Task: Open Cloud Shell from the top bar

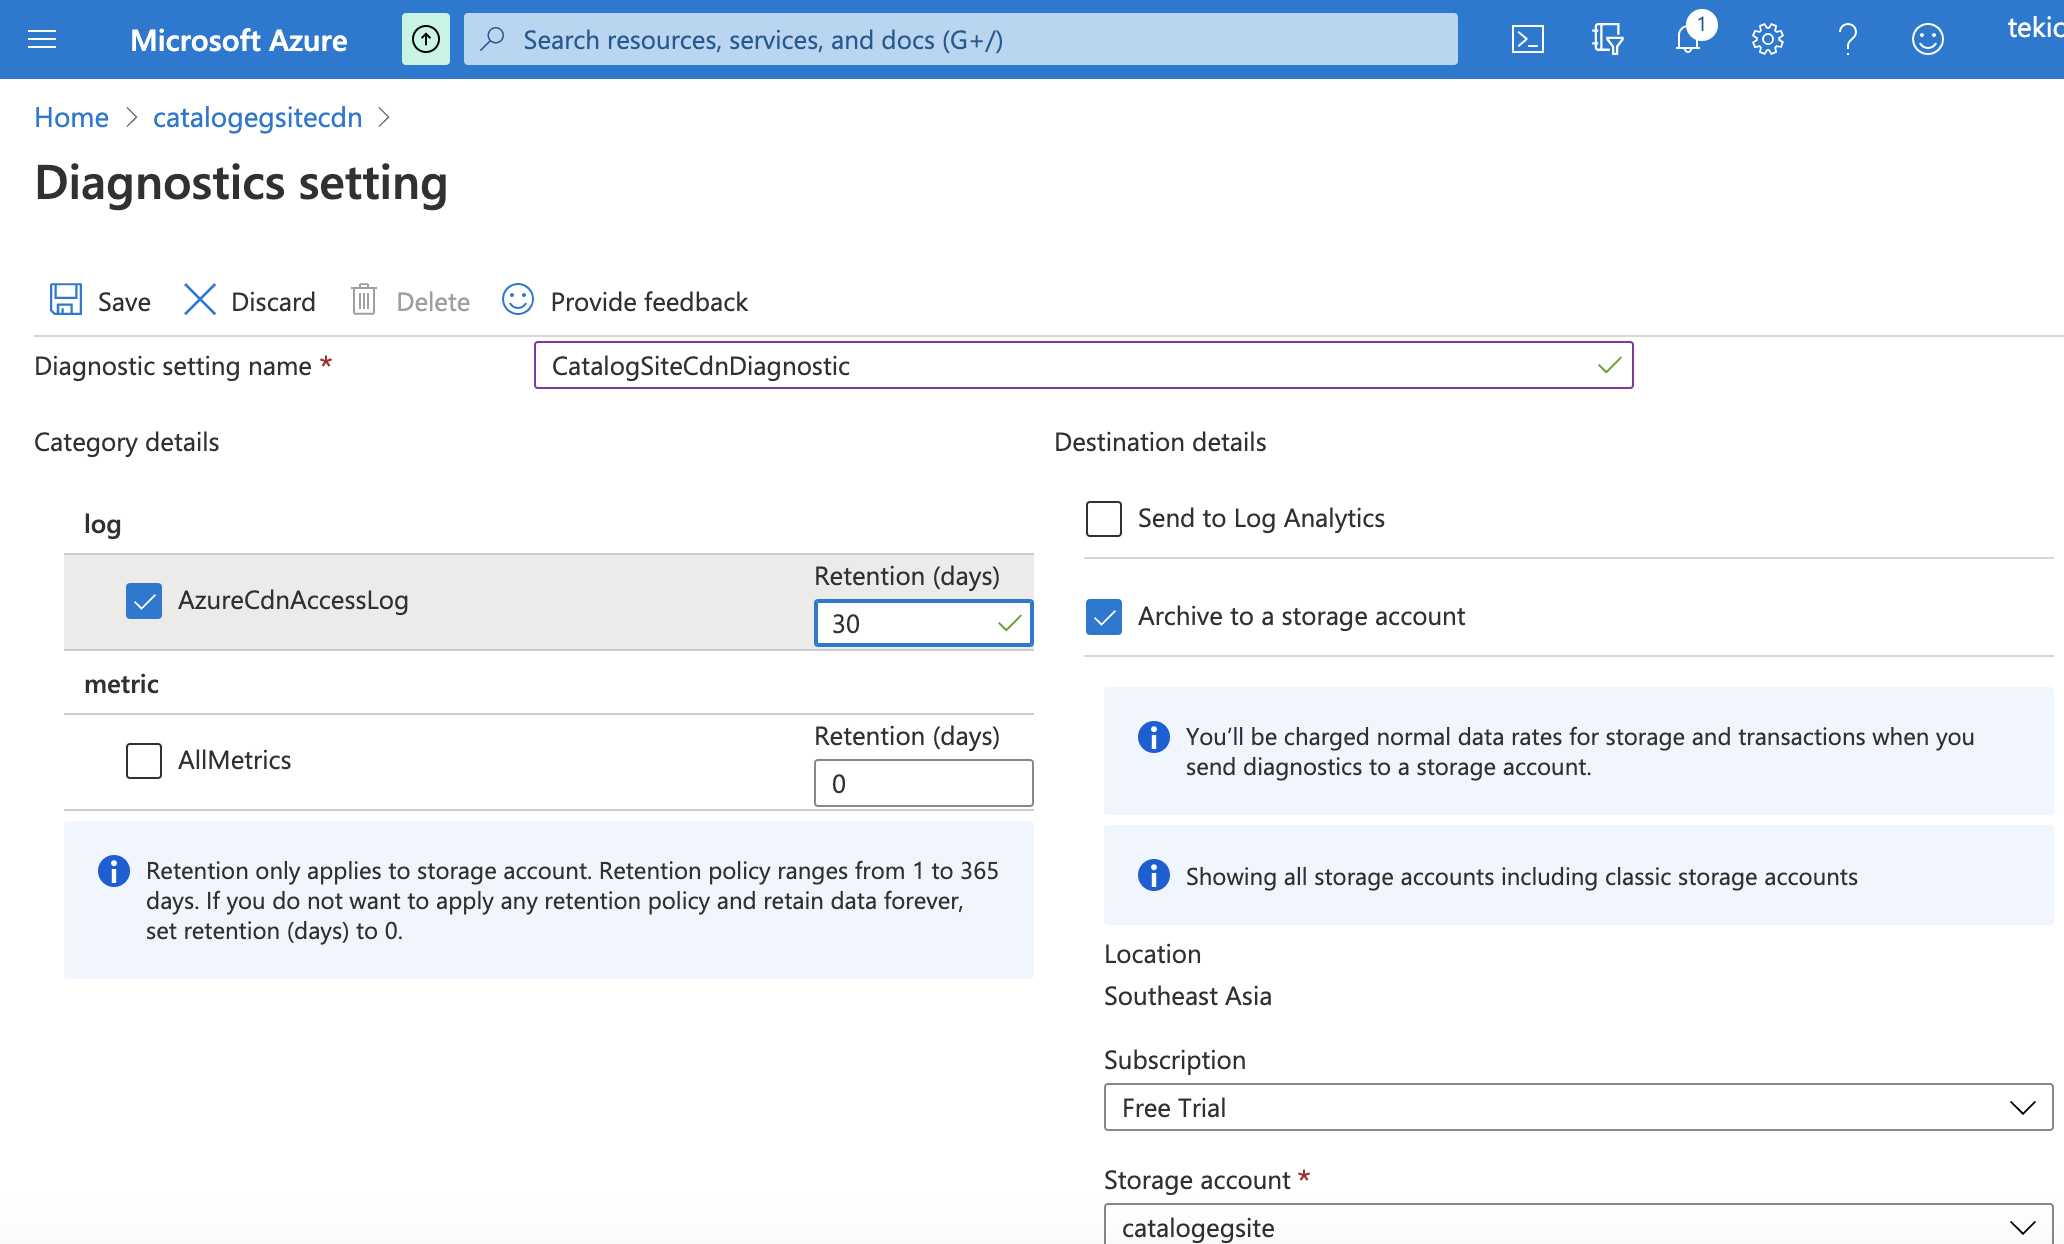Action: (1527, 40)
